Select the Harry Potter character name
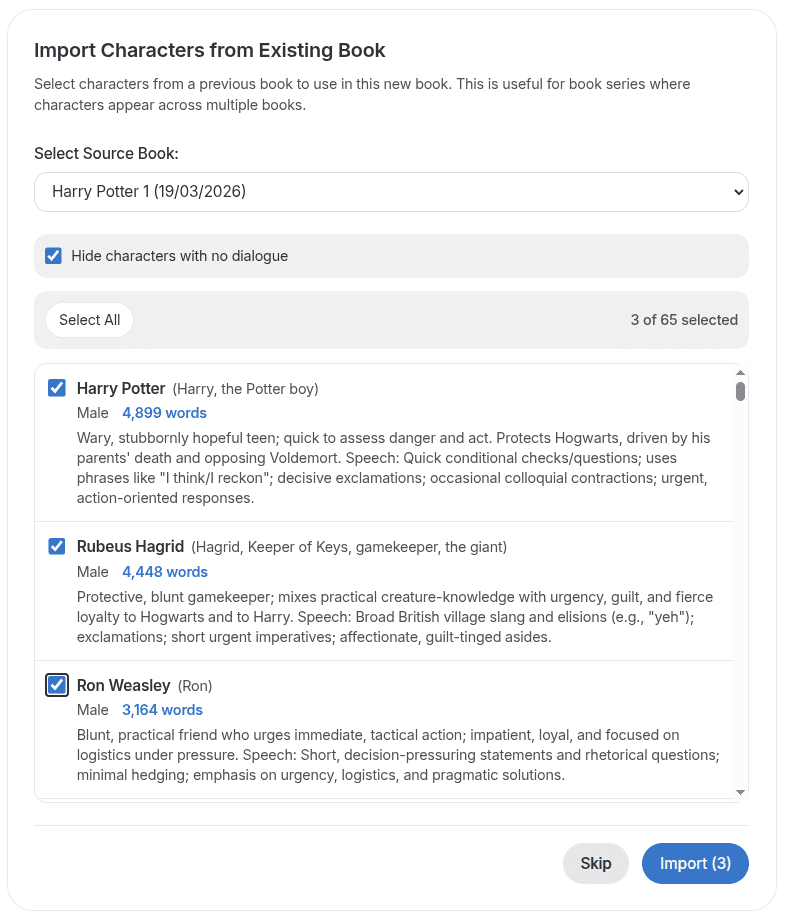The width and height of the screenshot is (788, 922). [x=121, y=388]
